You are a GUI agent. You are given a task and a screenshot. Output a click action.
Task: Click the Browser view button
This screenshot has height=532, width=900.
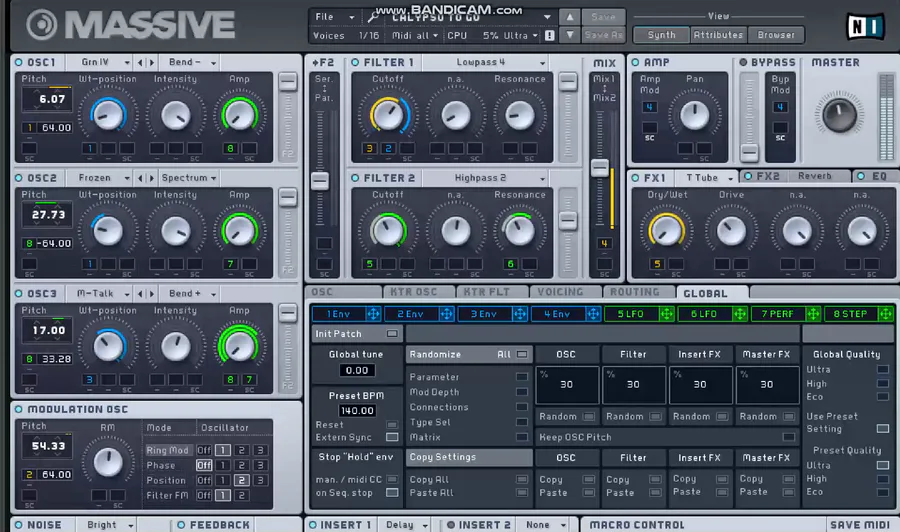tap(776, 35)
